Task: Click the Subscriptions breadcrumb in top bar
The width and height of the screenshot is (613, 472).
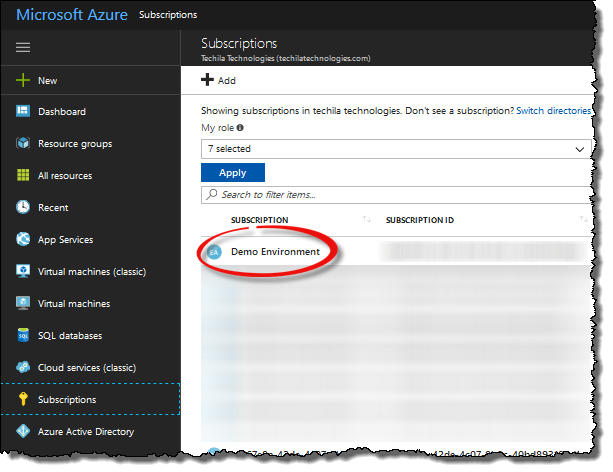Action: 168,15
